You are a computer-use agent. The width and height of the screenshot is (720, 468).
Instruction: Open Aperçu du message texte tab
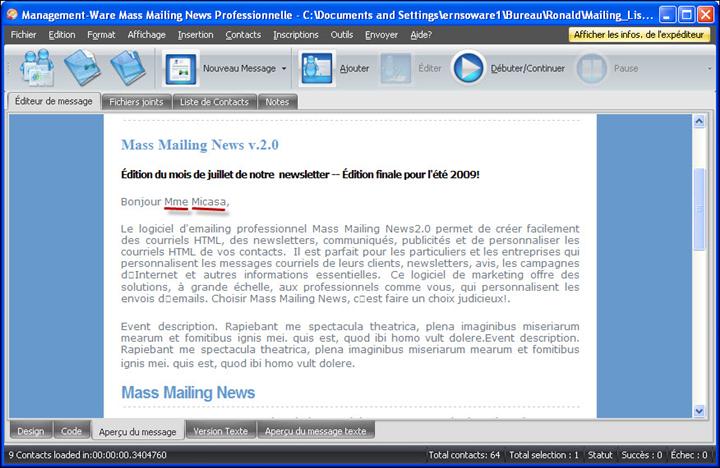click(315, 431)
